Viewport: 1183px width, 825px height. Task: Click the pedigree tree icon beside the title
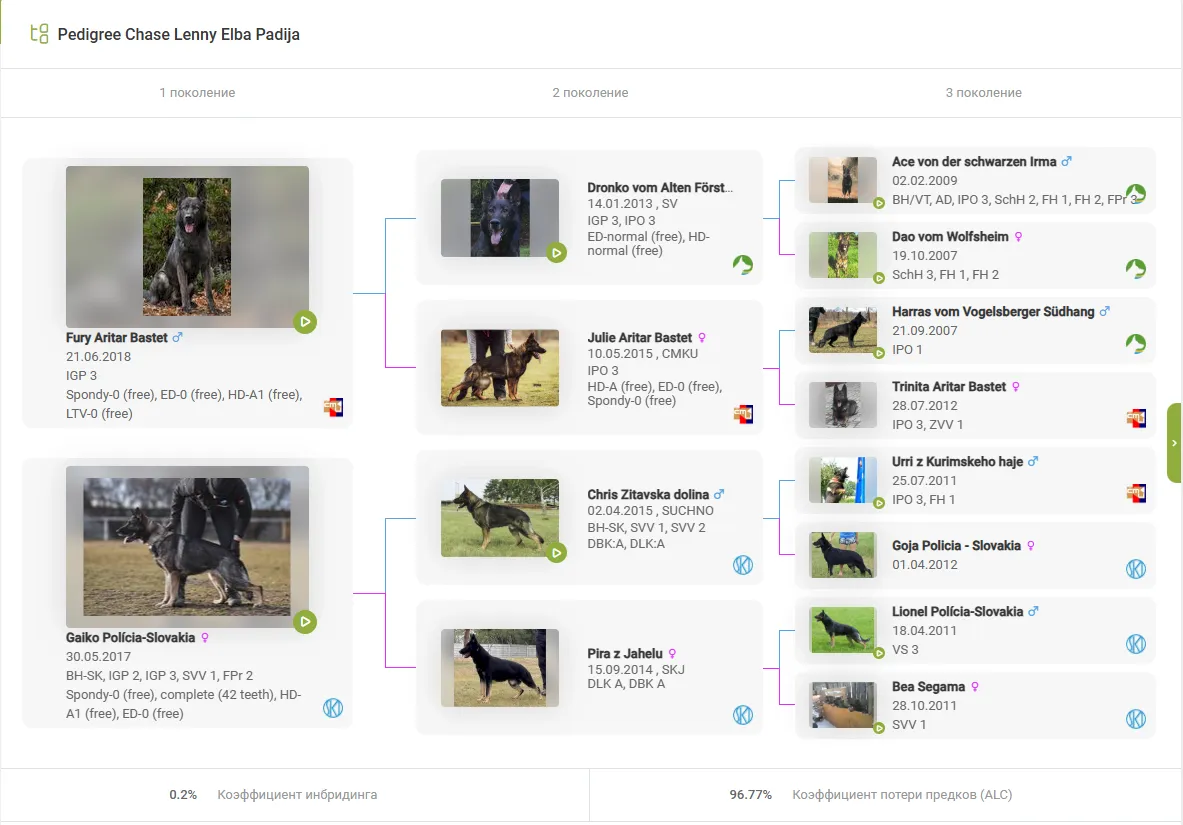tap(39, 34)
